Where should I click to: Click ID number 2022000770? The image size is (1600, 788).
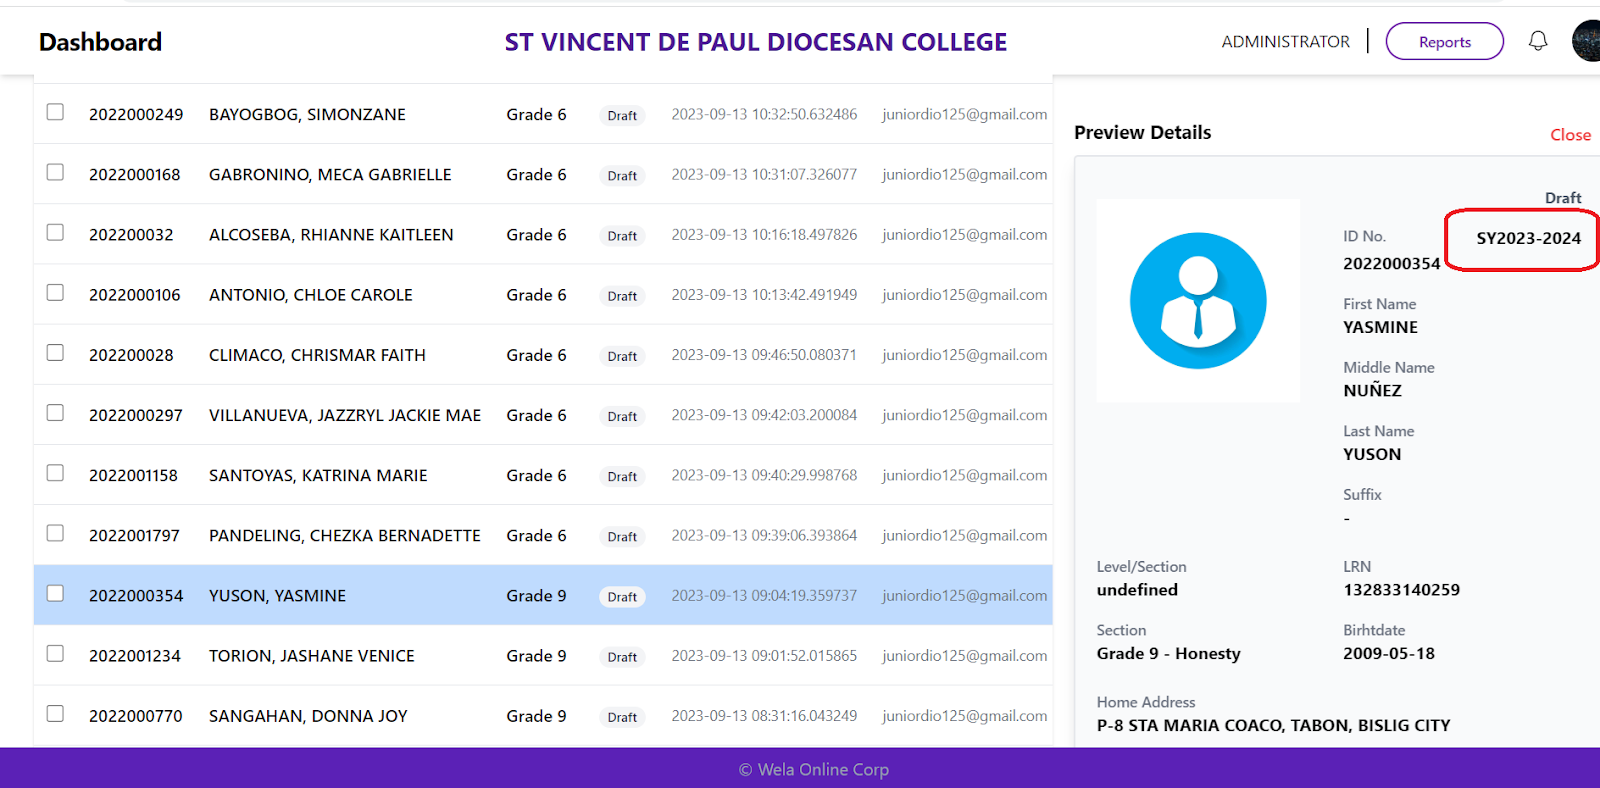point(136,716)
